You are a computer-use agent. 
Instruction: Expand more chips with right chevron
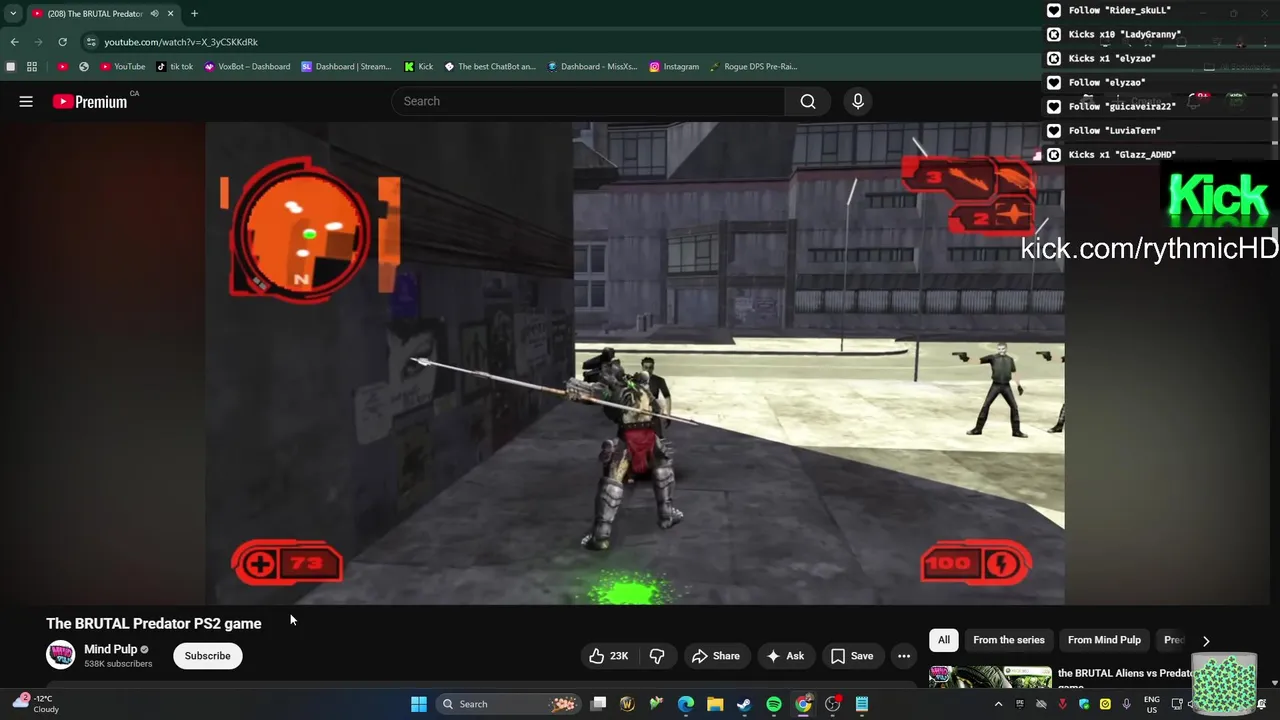click(x=1206, y=641)
